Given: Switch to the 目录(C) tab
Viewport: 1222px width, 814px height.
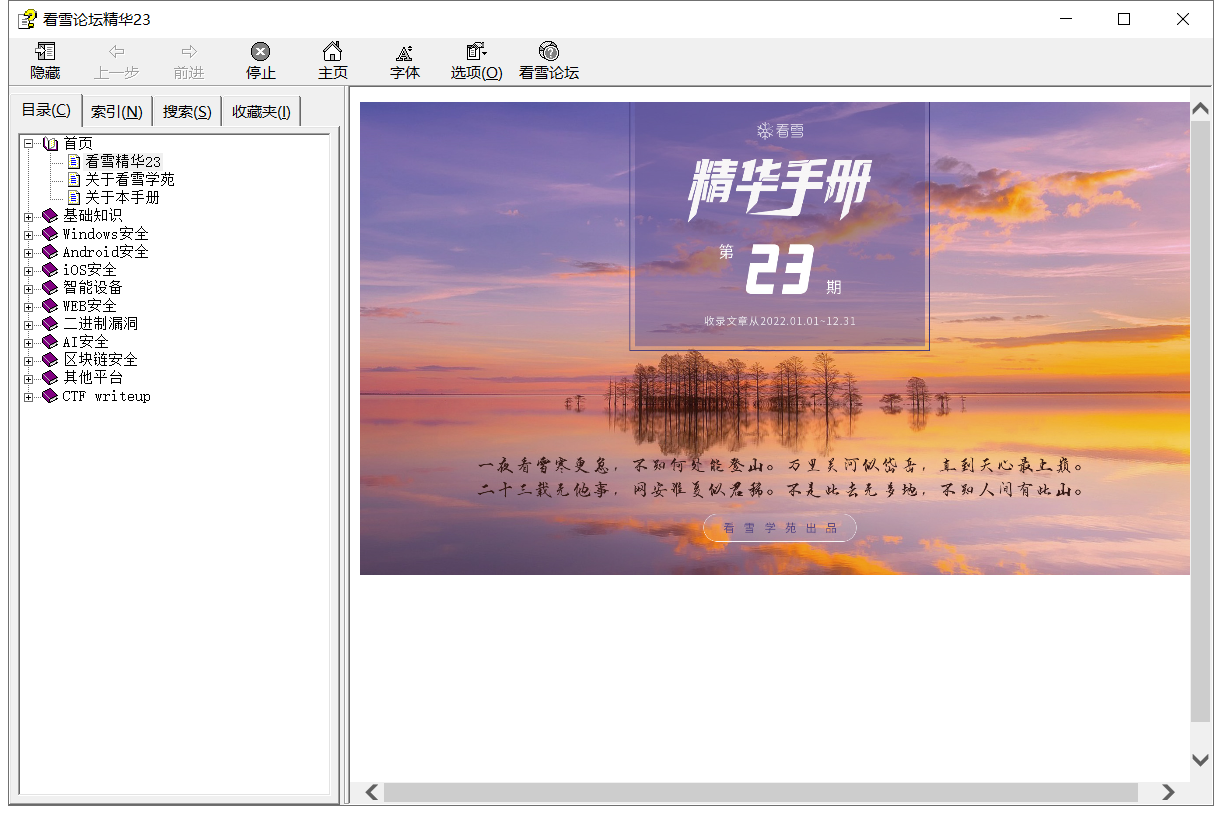Looking at the screenshot, I should coord(46,110).
